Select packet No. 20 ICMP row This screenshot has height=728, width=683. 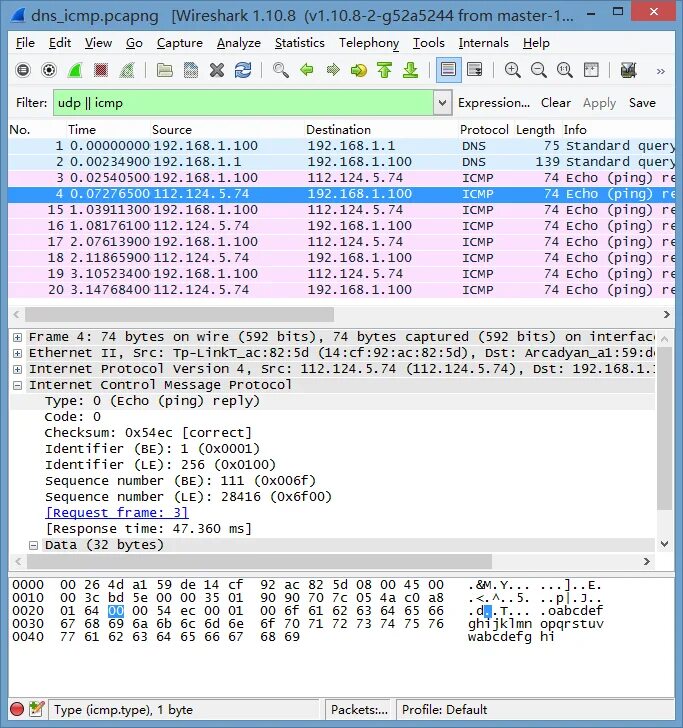tap(341, 290)
